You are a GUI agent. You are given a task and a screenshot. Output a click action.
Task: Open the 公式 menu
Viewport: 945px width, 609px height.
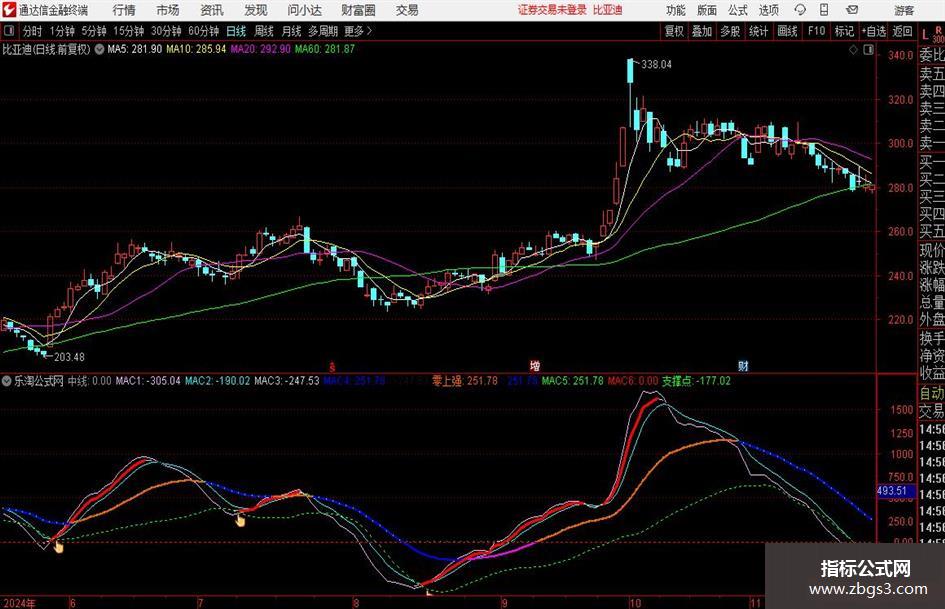click(738, 10)
